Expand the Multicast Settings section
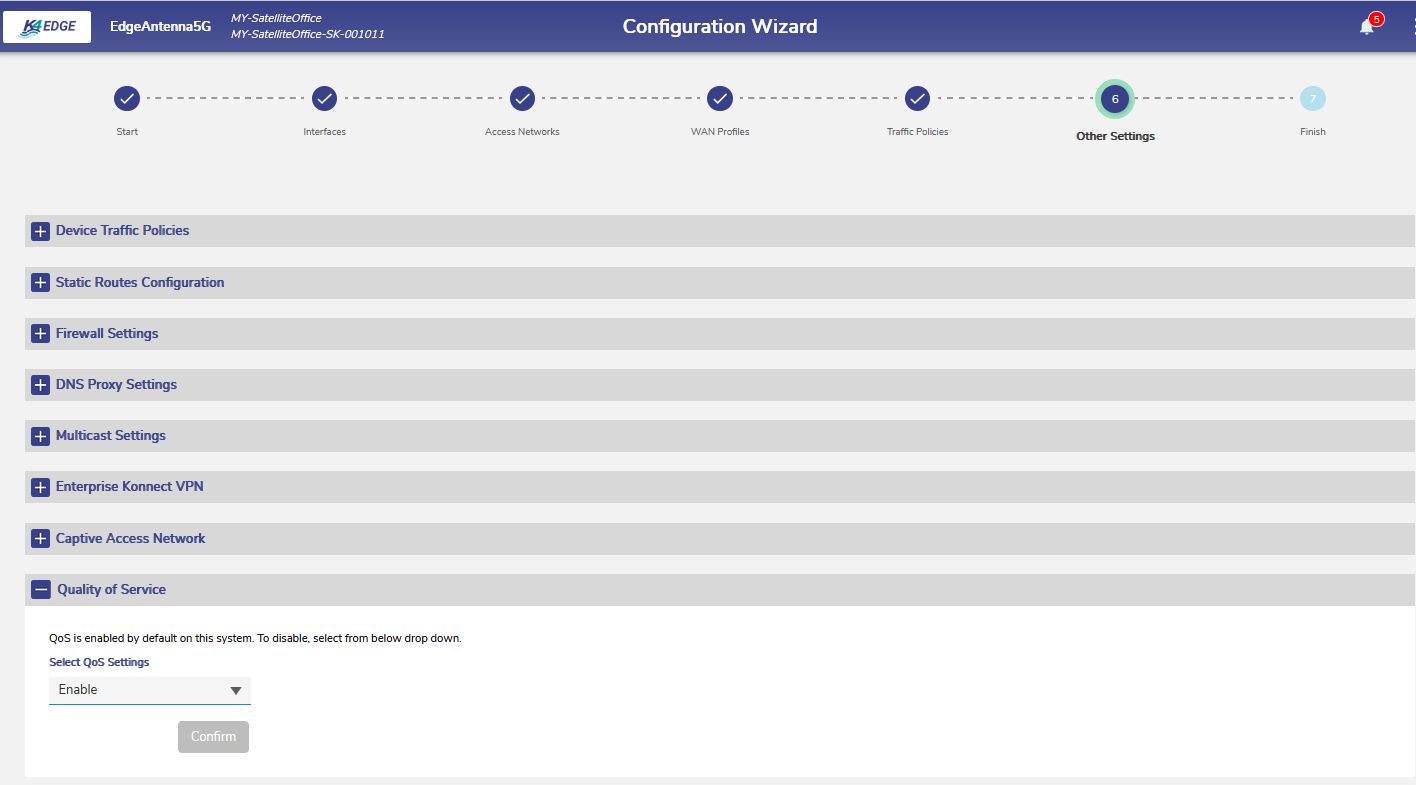This screenshot has height=785, width=1416. 40,436
